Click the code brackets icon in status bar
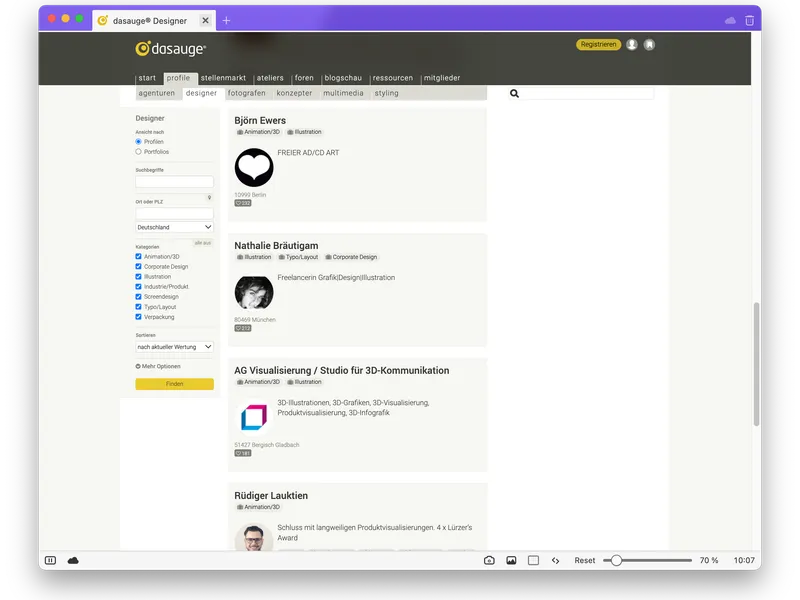This screenshot has width=800, height=600. coord(555,561)
